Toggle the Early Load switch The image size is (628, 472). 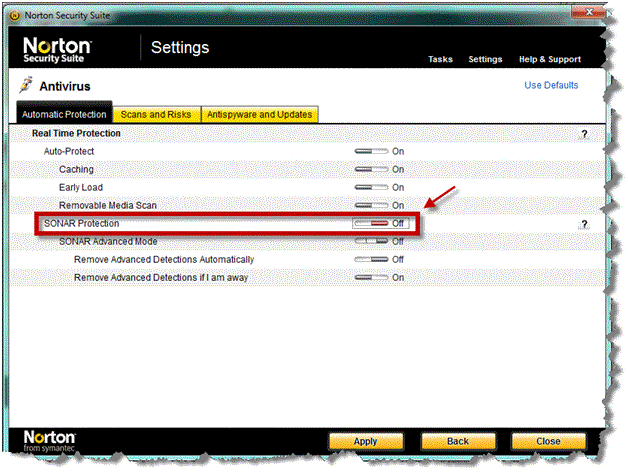[x=371, y=187]
